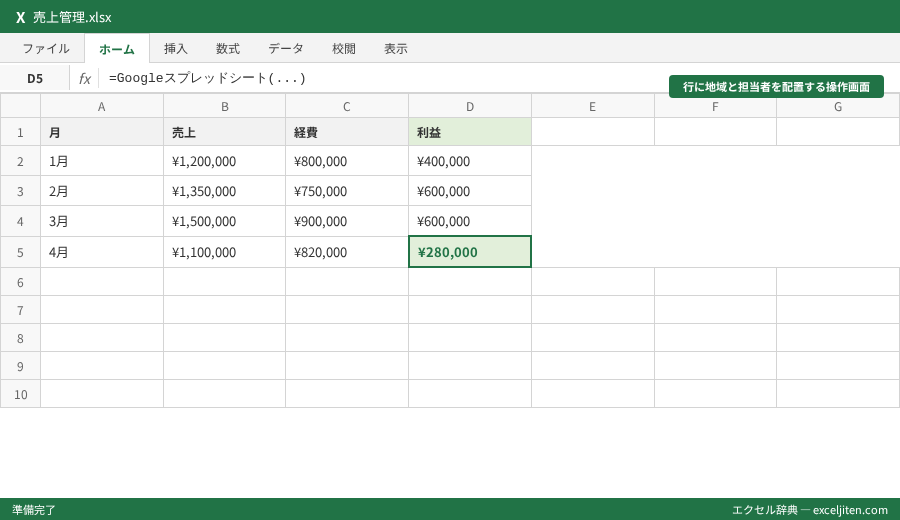Select row 10 header
900x520 pixels.
click(20, 394)
